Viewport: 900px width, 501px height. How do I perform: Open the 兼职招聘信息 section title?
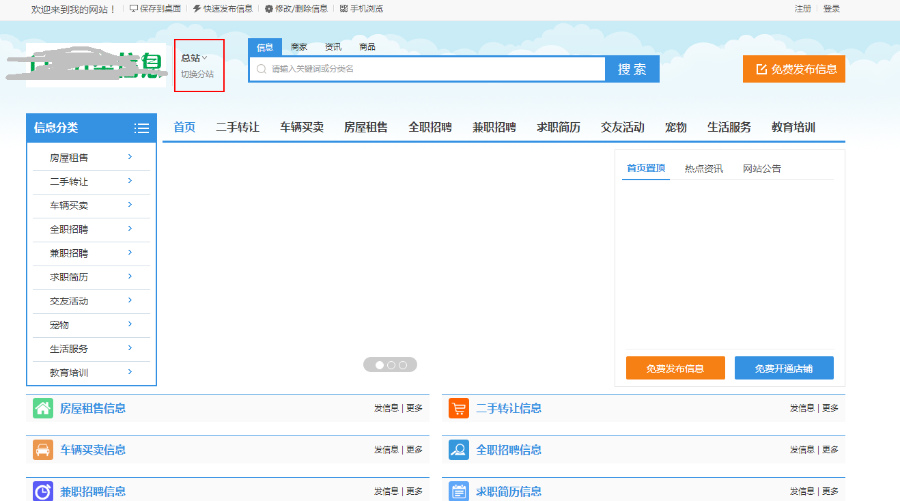(93, 491)
